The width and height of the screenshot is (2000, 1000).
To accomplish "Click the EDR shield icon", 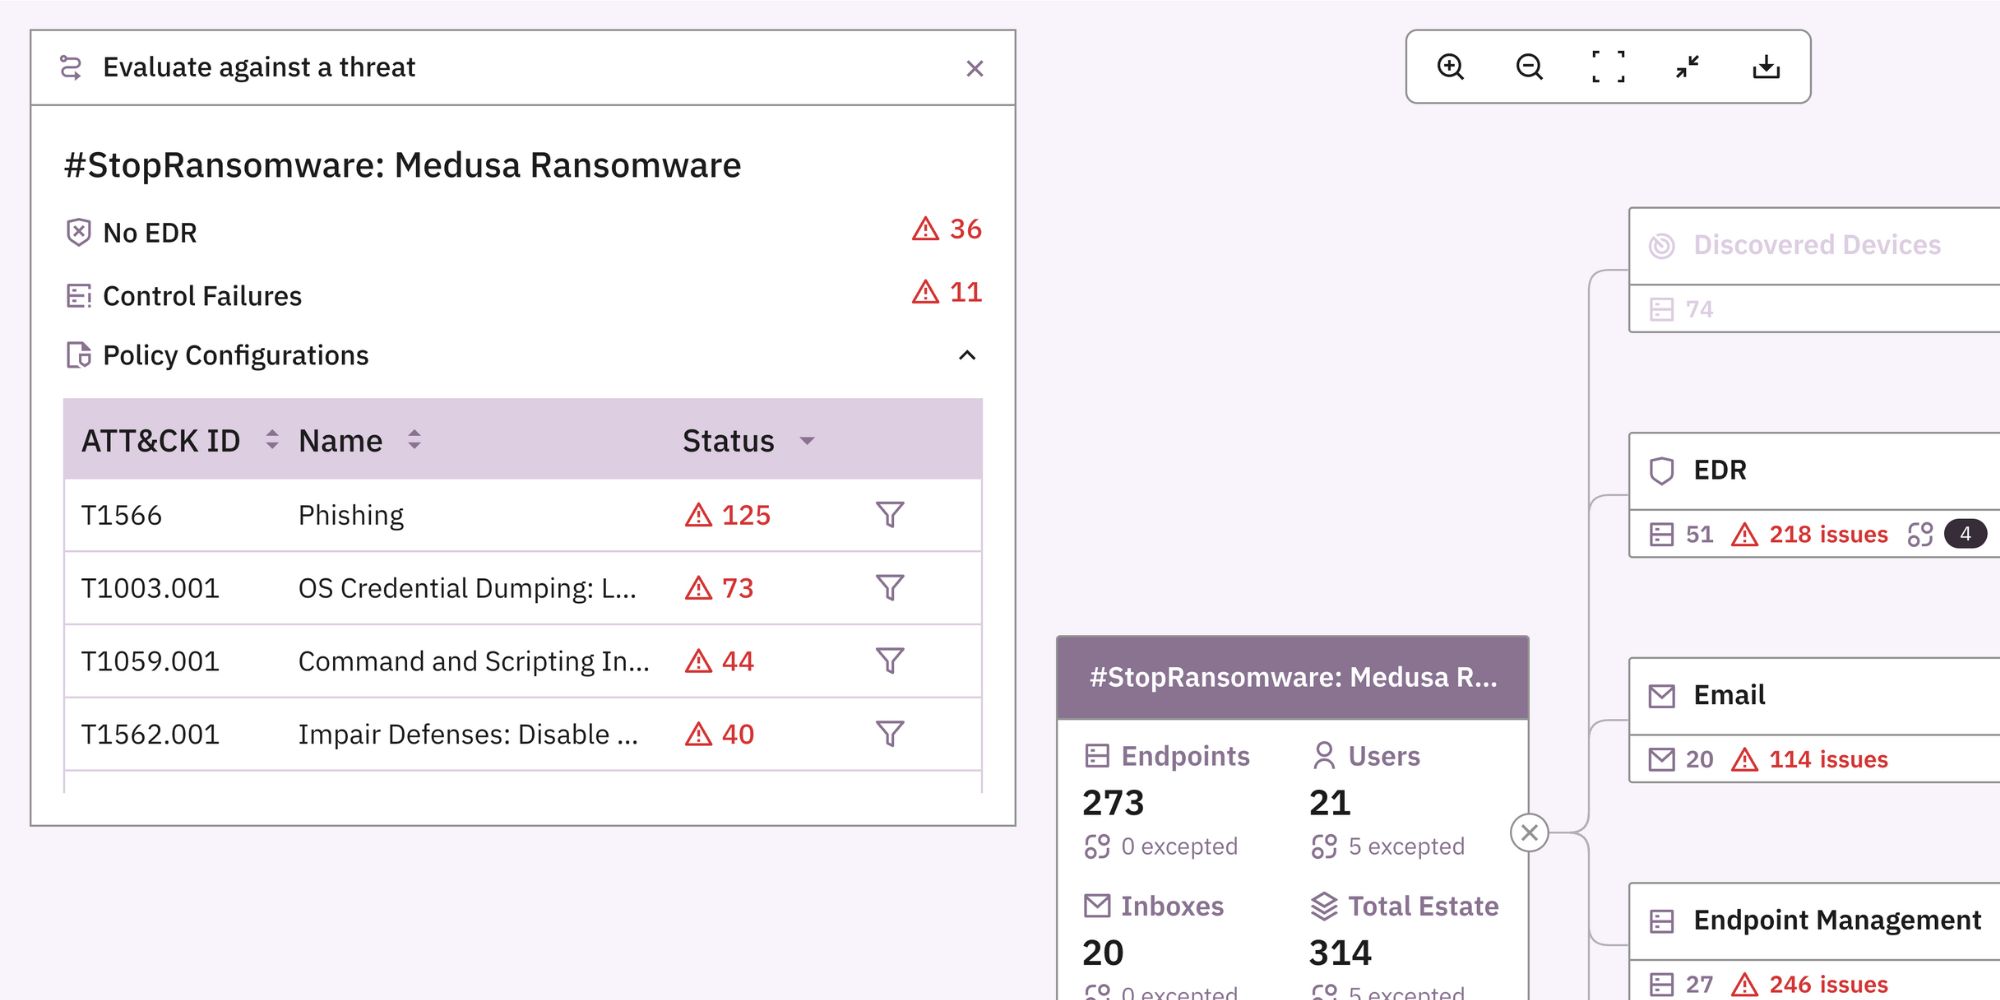I will (x=1661, y=470).
